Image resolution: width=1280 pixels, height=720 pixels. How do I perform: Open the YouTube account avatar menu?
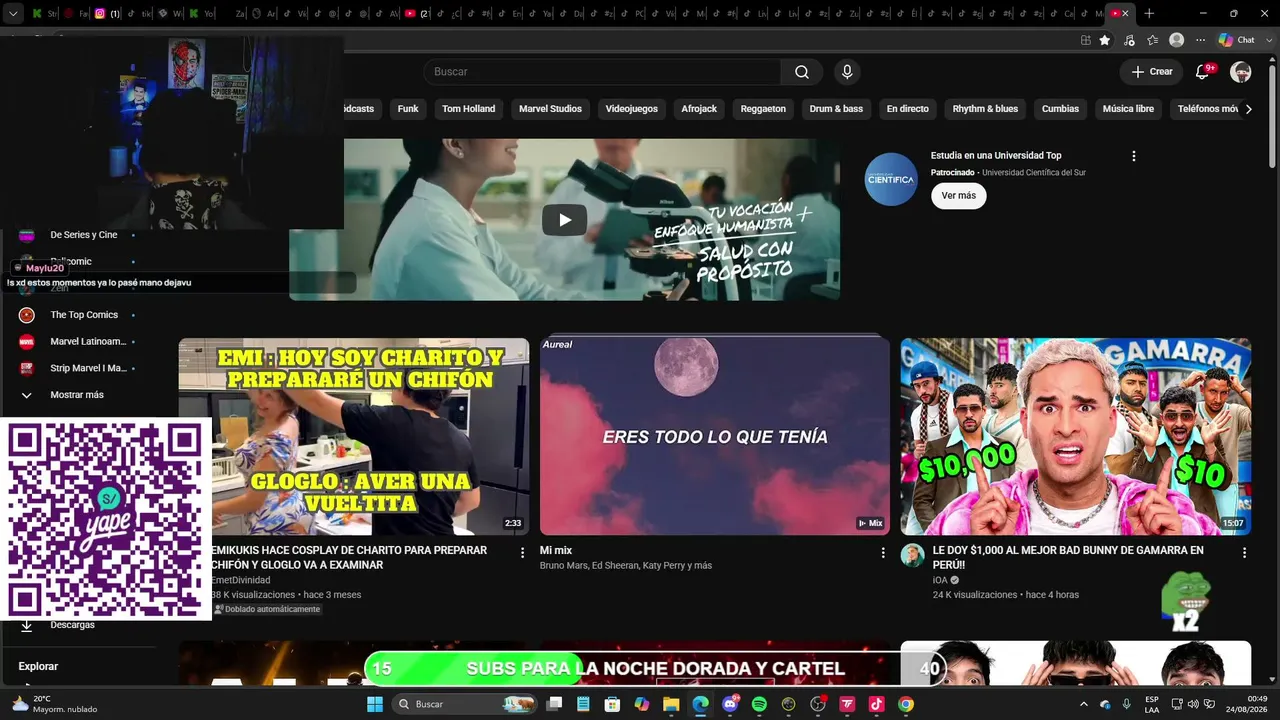pyautogui.click(x=1241, y=72)
